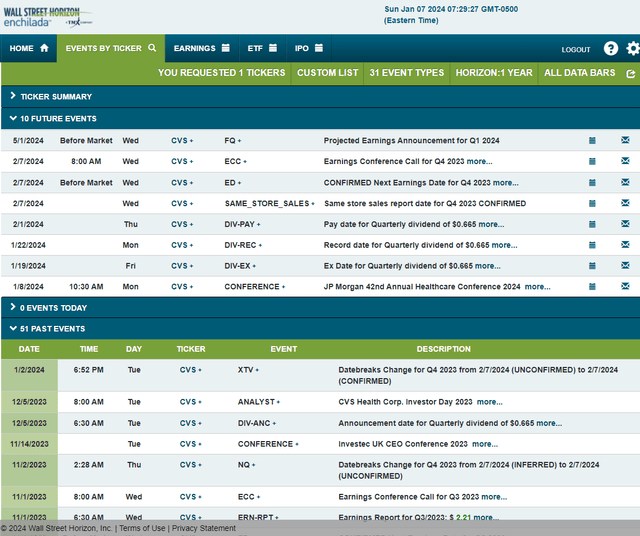The image size is (640, 536).
Task: Add the 5/1/2024 FQ event to calendar
Action: (592, 140)
